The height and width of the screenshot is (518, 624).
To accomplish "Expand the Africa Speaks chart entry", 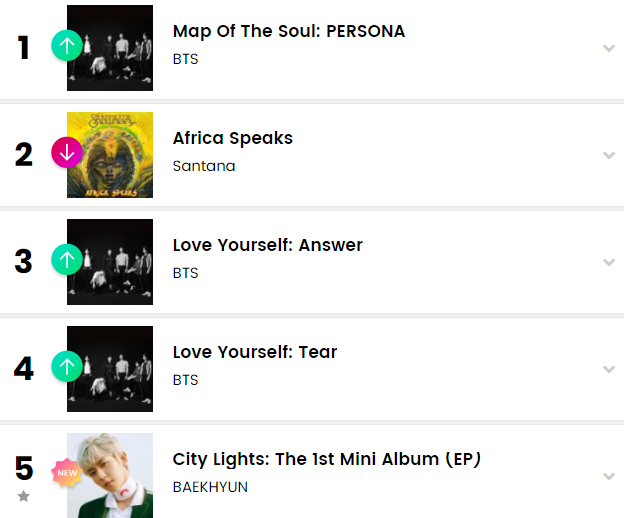I will coord(606,155).
